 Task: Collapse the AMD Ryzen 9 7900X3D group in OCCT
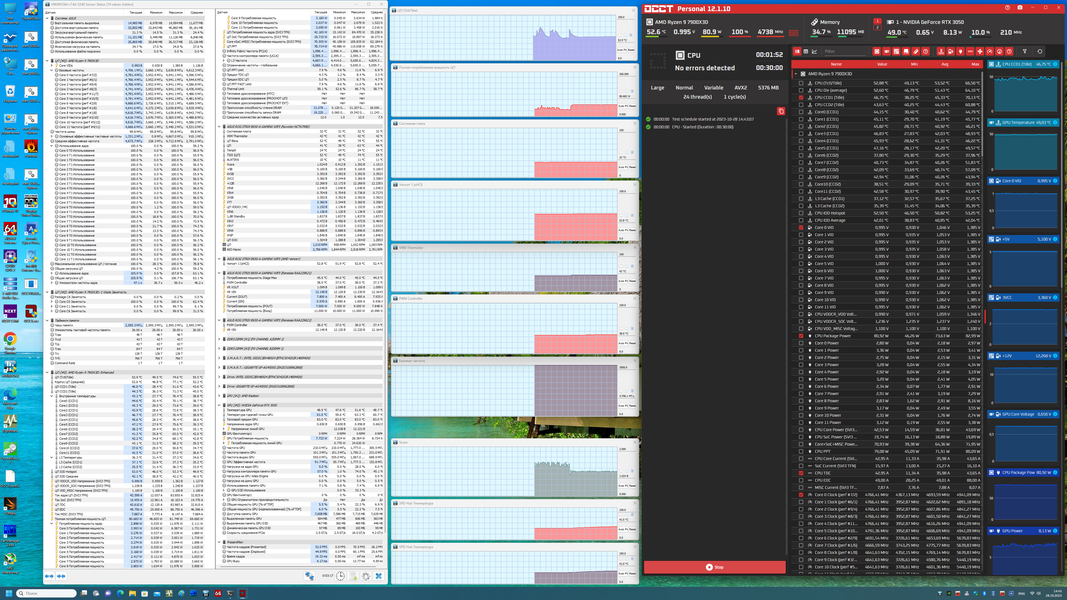tap(795, 73)
